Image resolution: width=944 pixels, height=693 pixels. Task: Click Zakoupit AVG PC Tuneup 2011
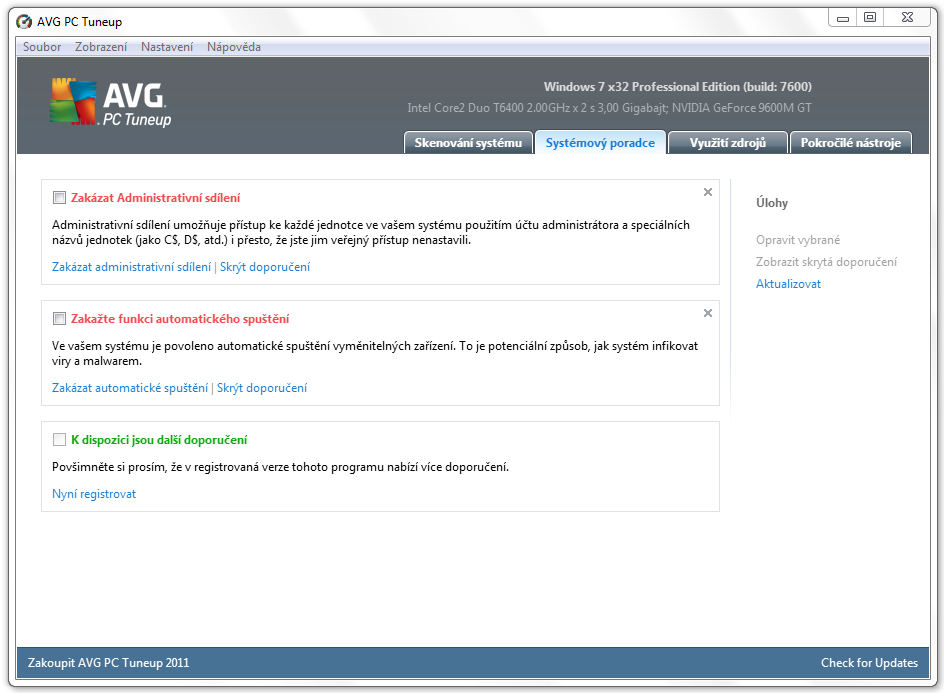pos(108,663)
